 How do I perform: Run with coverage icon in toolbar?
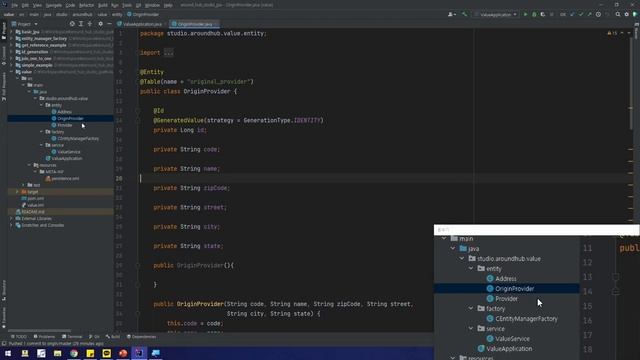(542, 14)
